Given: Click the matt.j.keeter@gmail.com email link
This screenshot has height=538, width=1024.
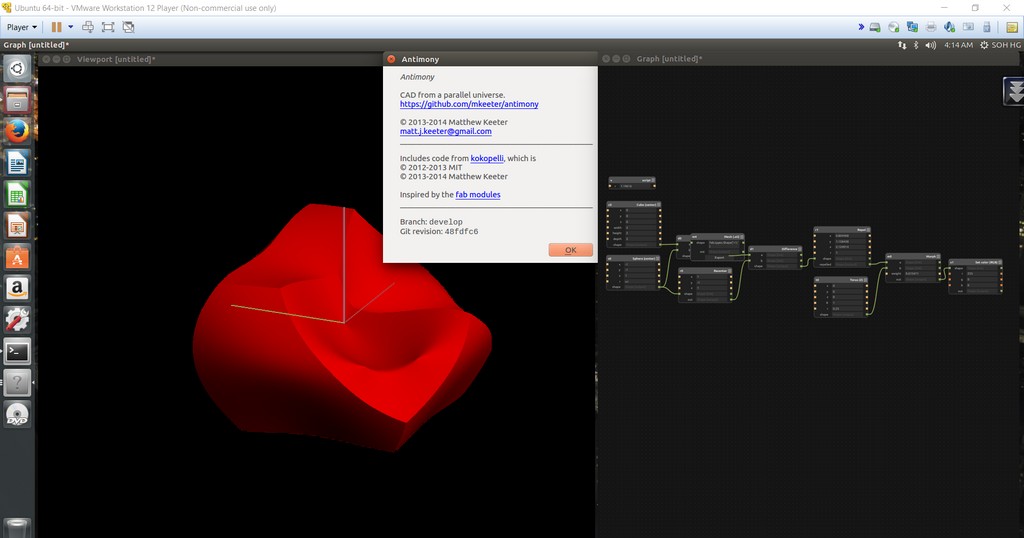Looking at the screenshot, I should pyautogui.click(x=445, y=131).
